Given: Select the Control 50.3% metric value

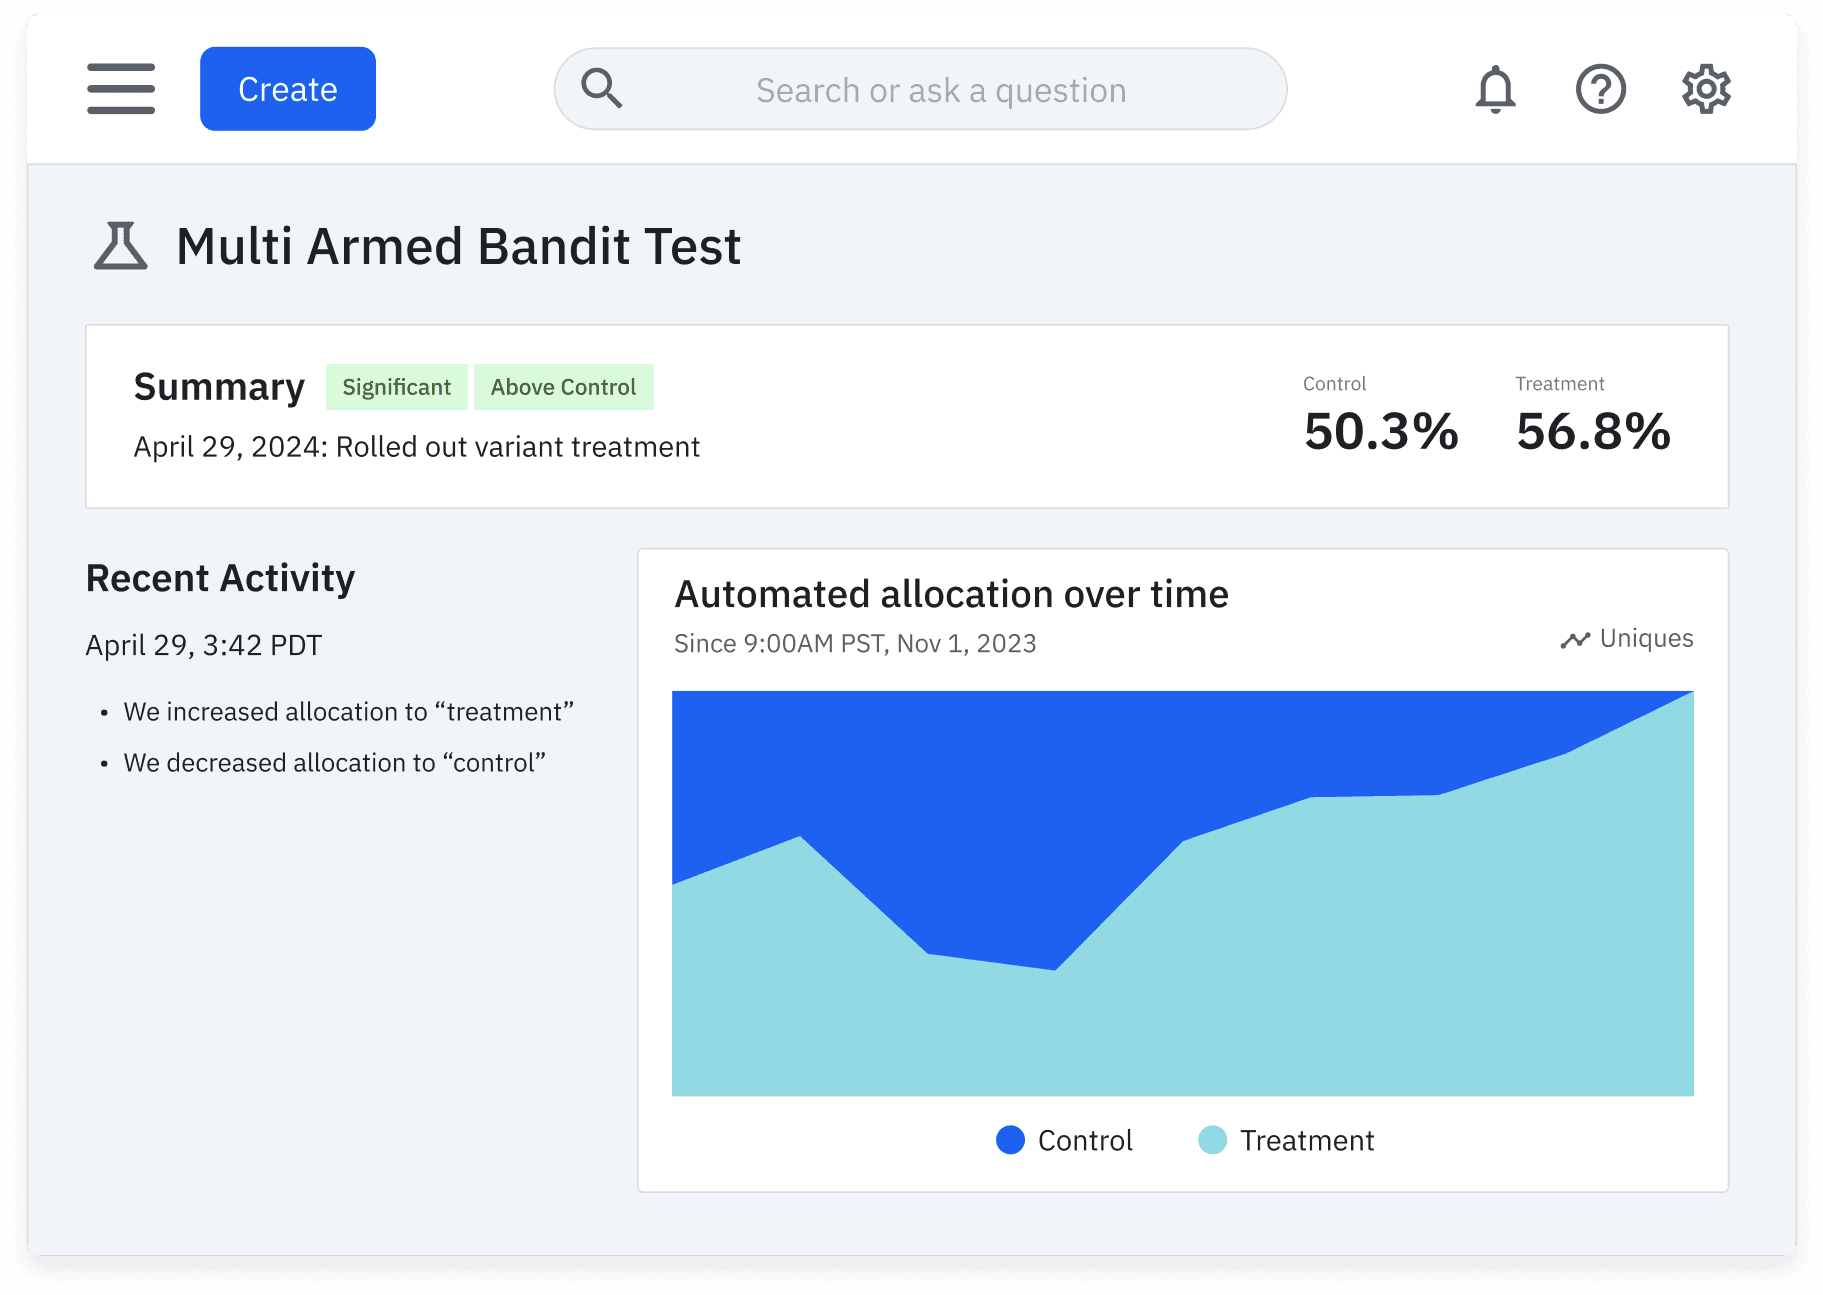Looking at the screenshot, I should 1381,432.
